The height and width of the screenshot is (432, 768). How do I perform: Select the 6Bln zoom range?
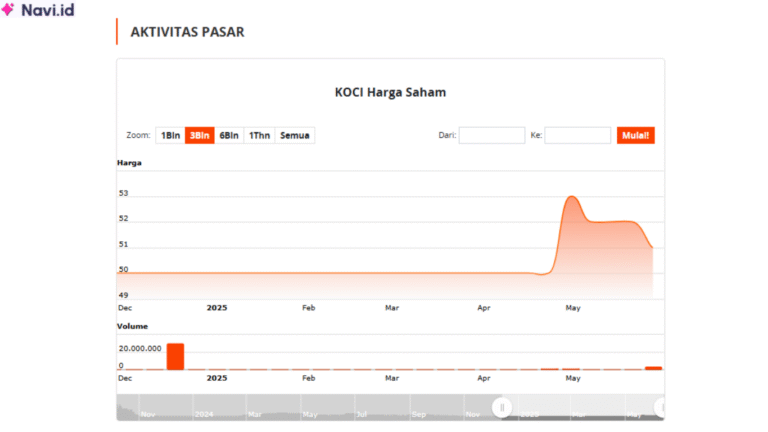pos(229,136)
